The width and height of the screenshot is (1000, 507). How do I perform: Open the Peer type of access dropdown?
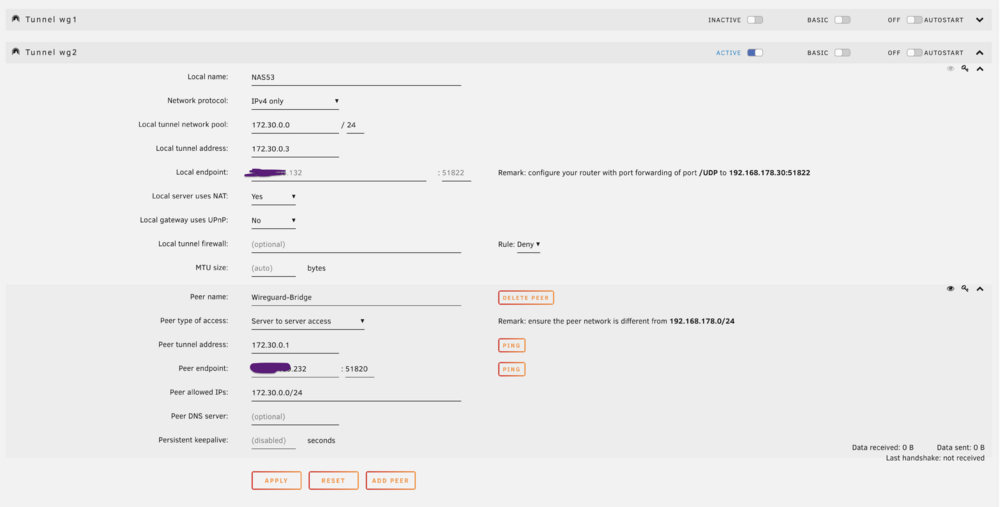[x=308, y=321]
